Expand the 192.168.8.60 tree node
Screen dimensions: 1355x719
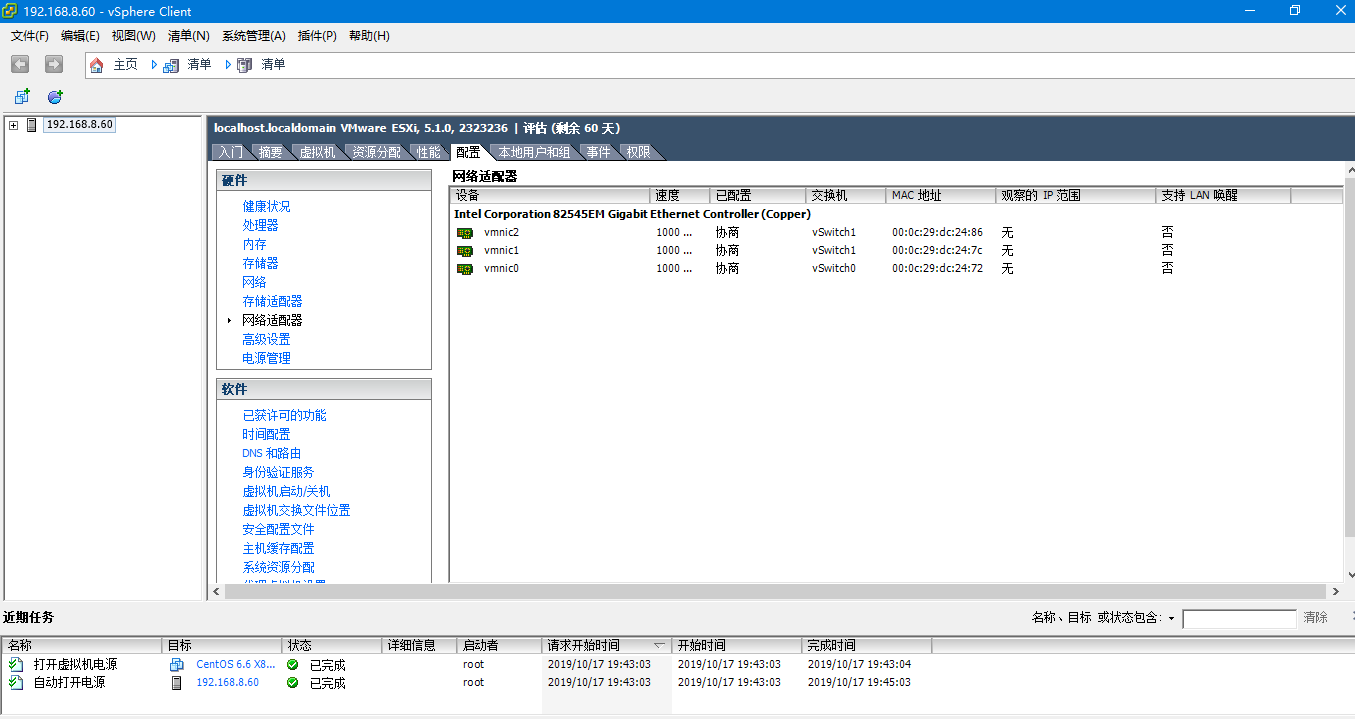[13, 125]
